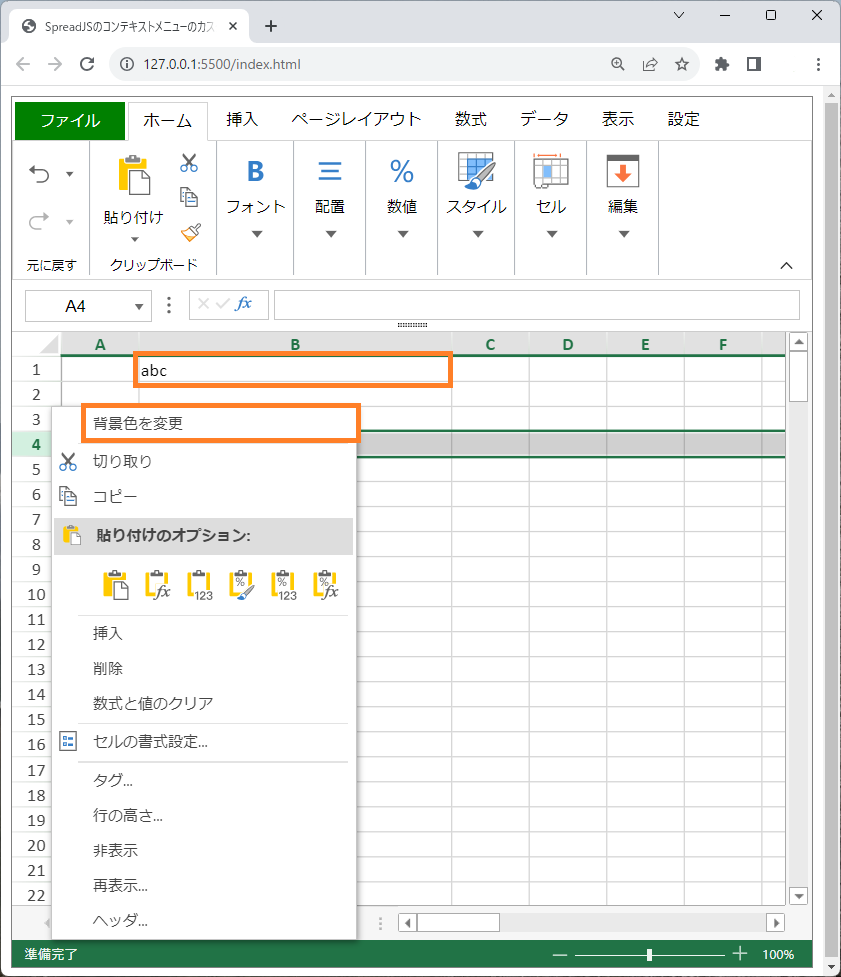This screenshot has width=841, height=977.
Task: Choose 非表示 in context menu
Action: 204,851
